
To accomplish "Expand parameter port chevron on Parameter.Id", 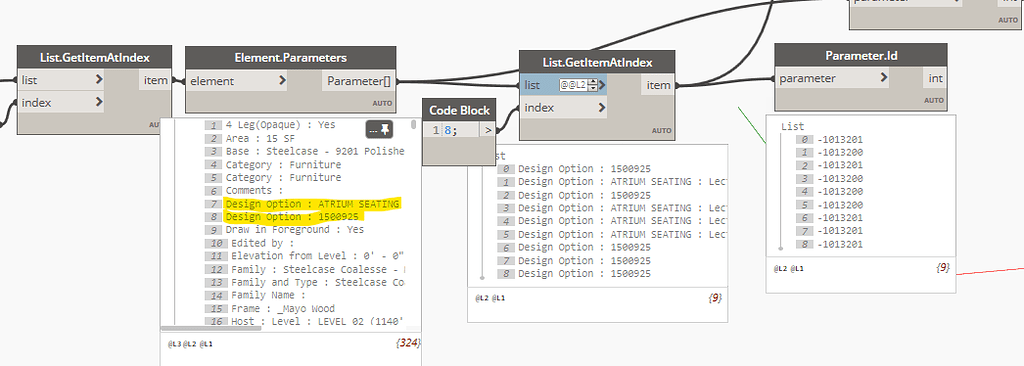I will click(883, 78).
